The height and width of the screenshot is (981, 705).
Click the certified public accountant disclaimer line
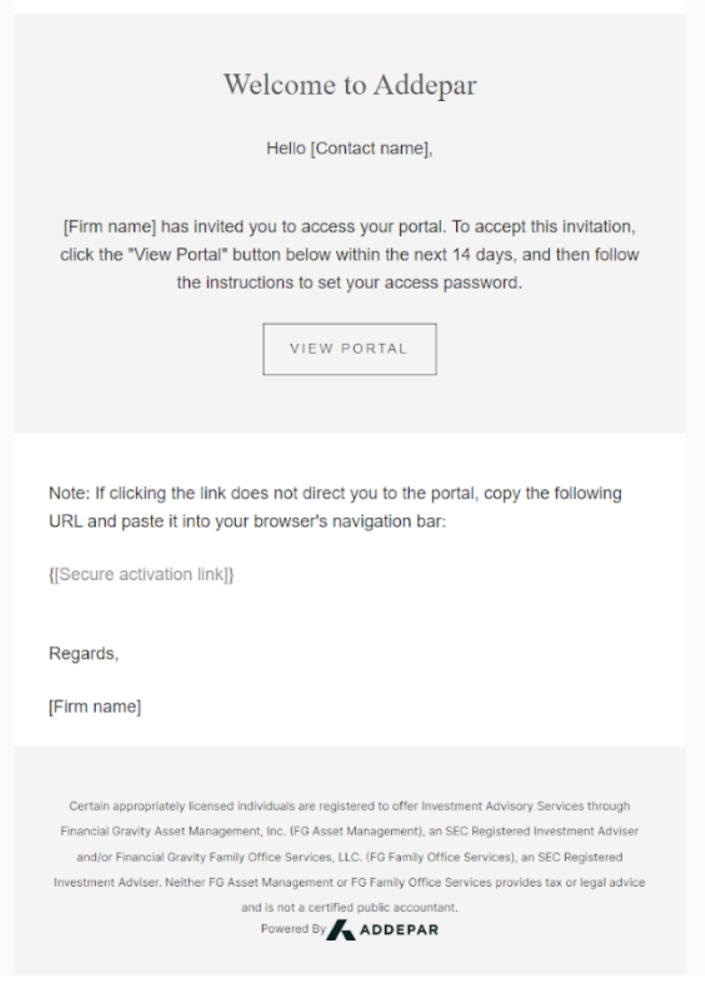(350, 907)
